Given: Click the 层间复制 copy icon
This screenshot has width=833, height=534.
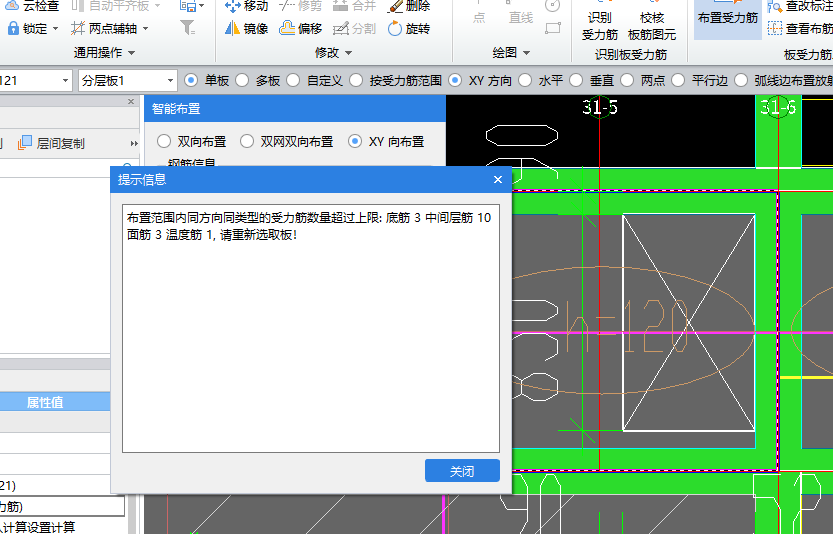Looking at the screenshot, I should 25,142.
